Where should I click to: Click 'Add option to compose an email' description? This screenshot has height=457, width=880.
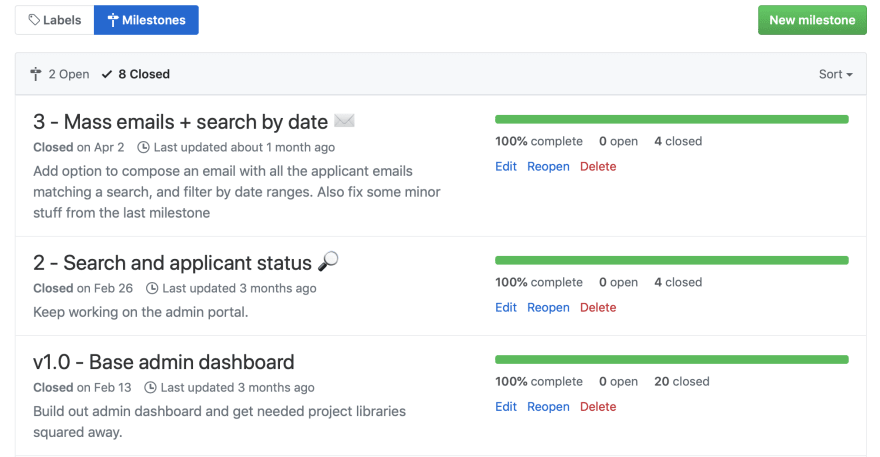(237, 192)
